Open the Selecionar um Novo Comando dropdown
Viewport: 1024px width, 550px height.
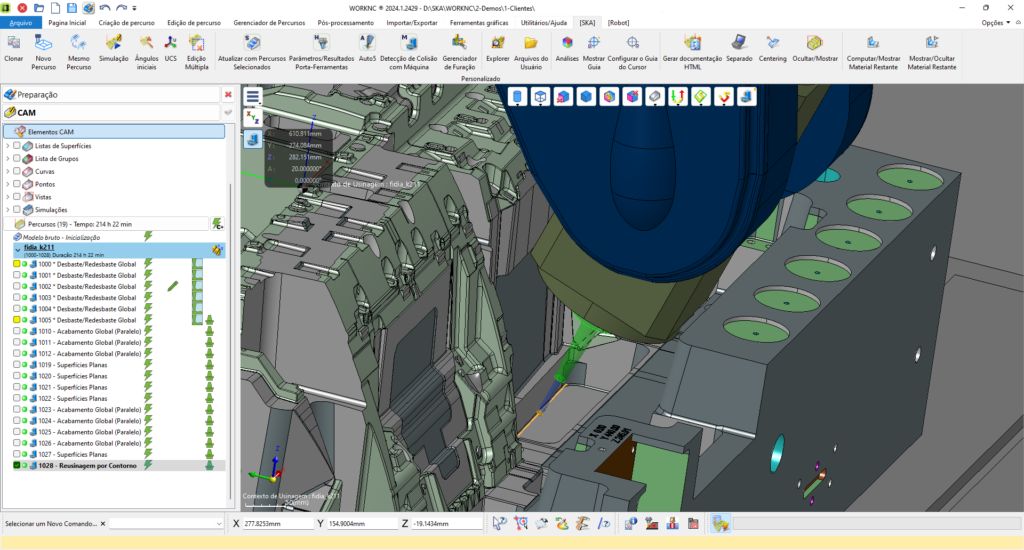[219, 523]
